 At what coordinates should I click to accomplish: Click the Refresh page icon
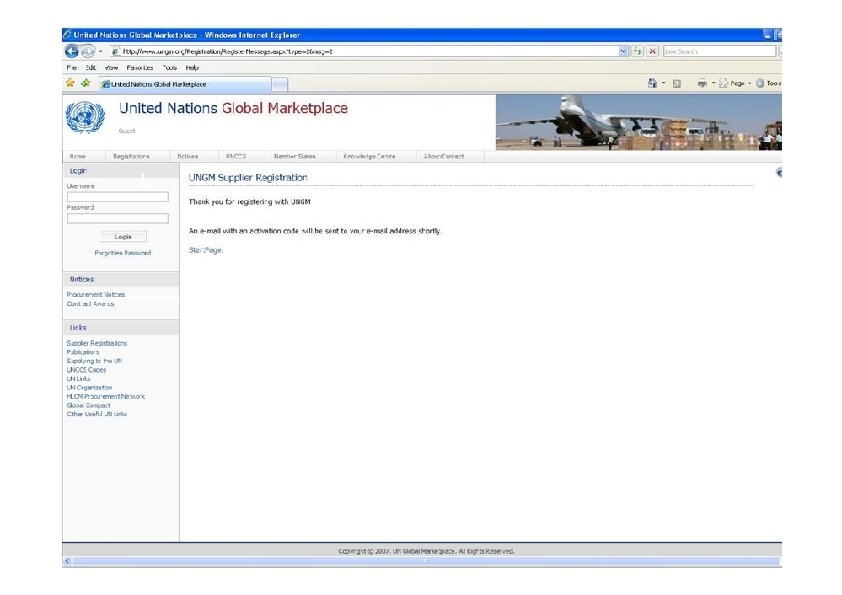point(637,52)
